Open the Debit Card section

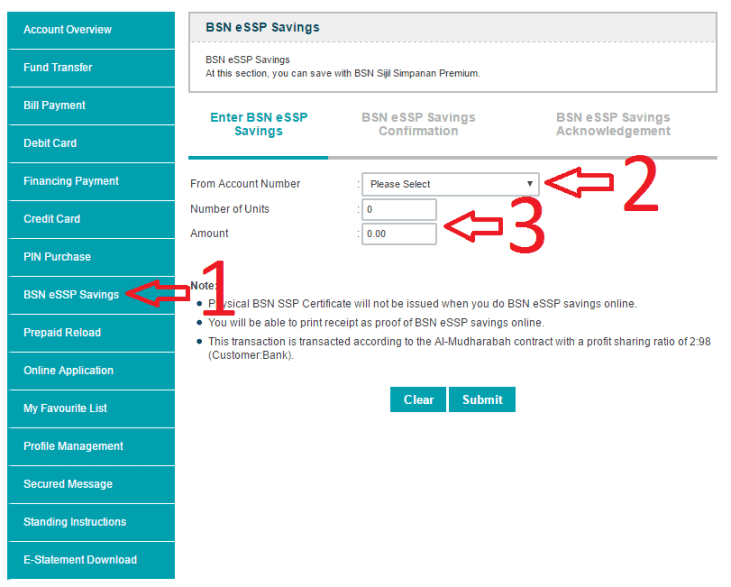[91, 144]
